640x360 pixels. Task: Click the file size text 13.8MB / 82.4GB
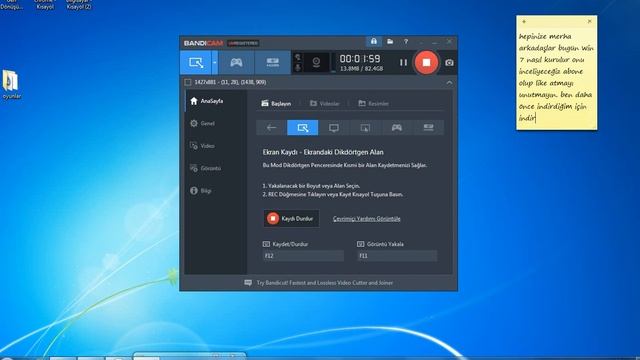(361, 69)
